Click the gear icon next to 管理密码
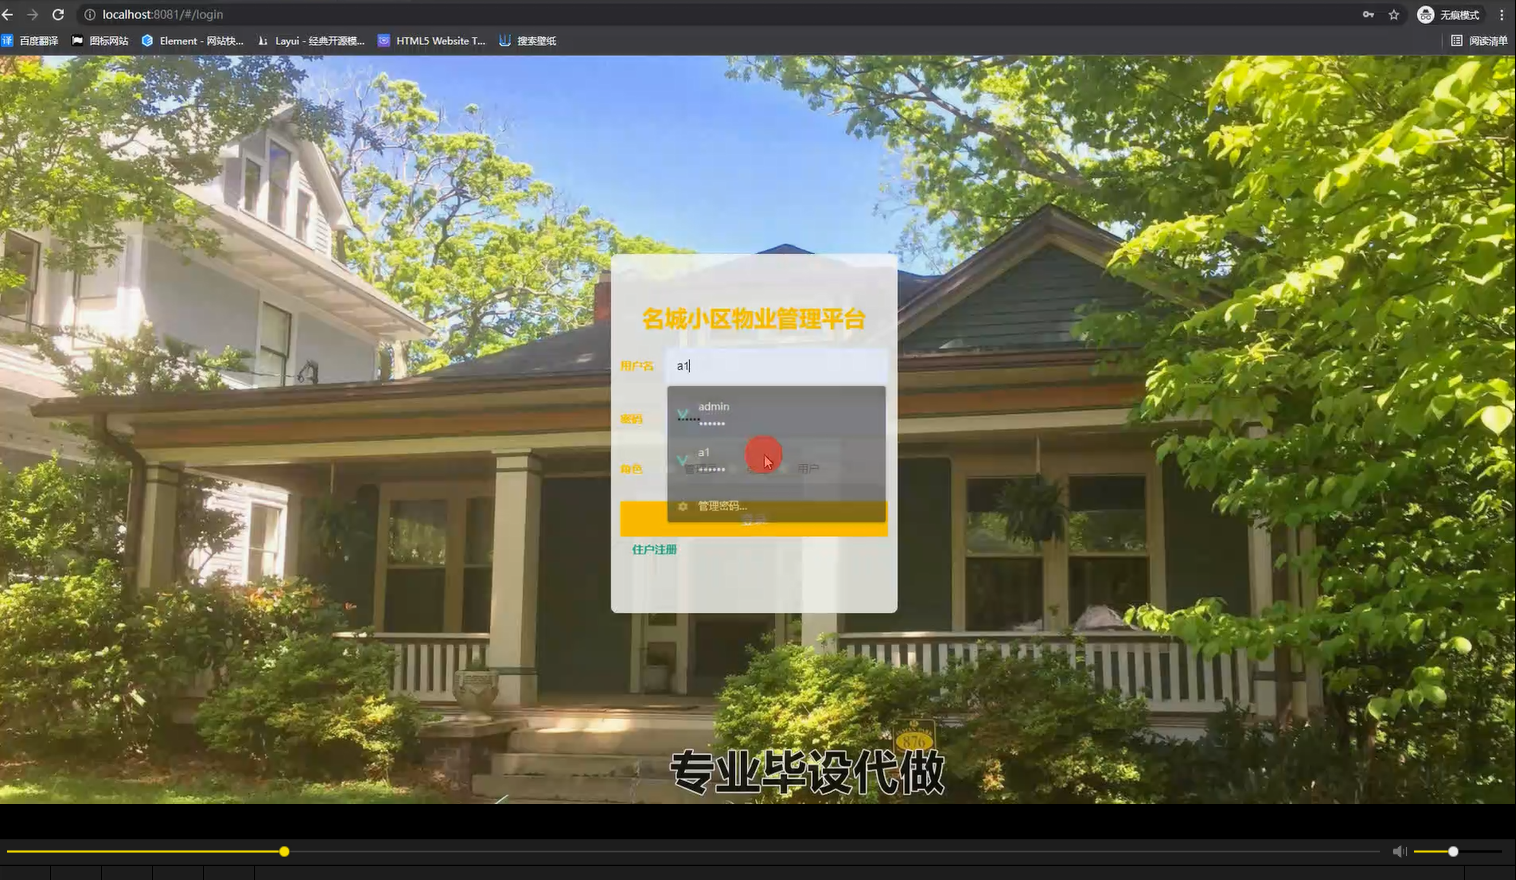The image size is (1516, 880). [681, 506]
